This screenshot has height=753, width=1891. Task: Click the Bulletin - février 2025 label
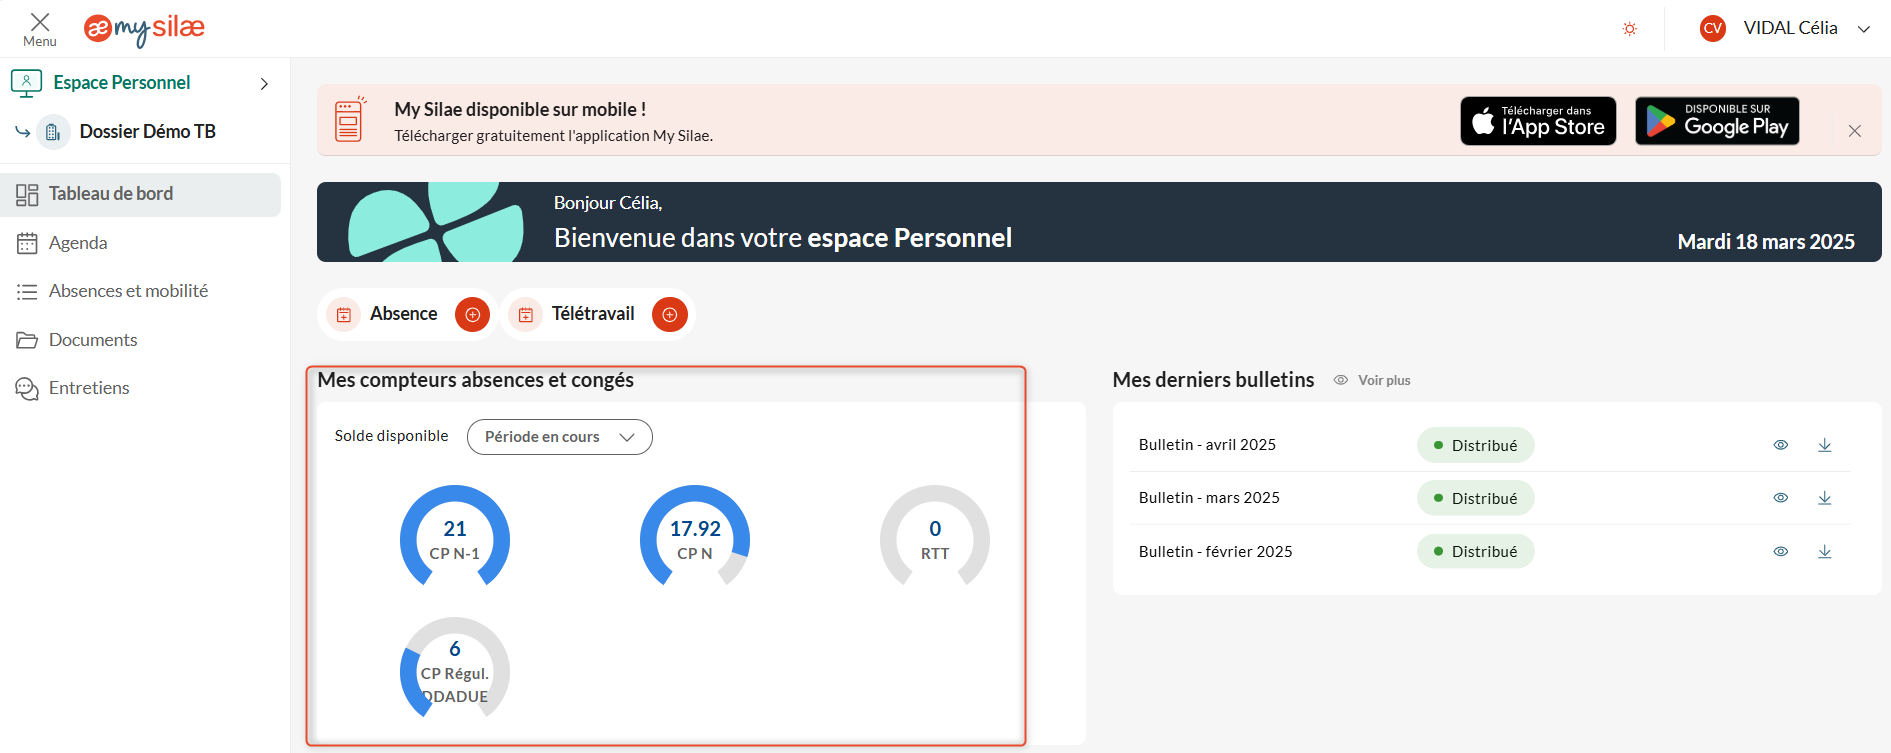pyautogui.click(x=1215, y=552)
